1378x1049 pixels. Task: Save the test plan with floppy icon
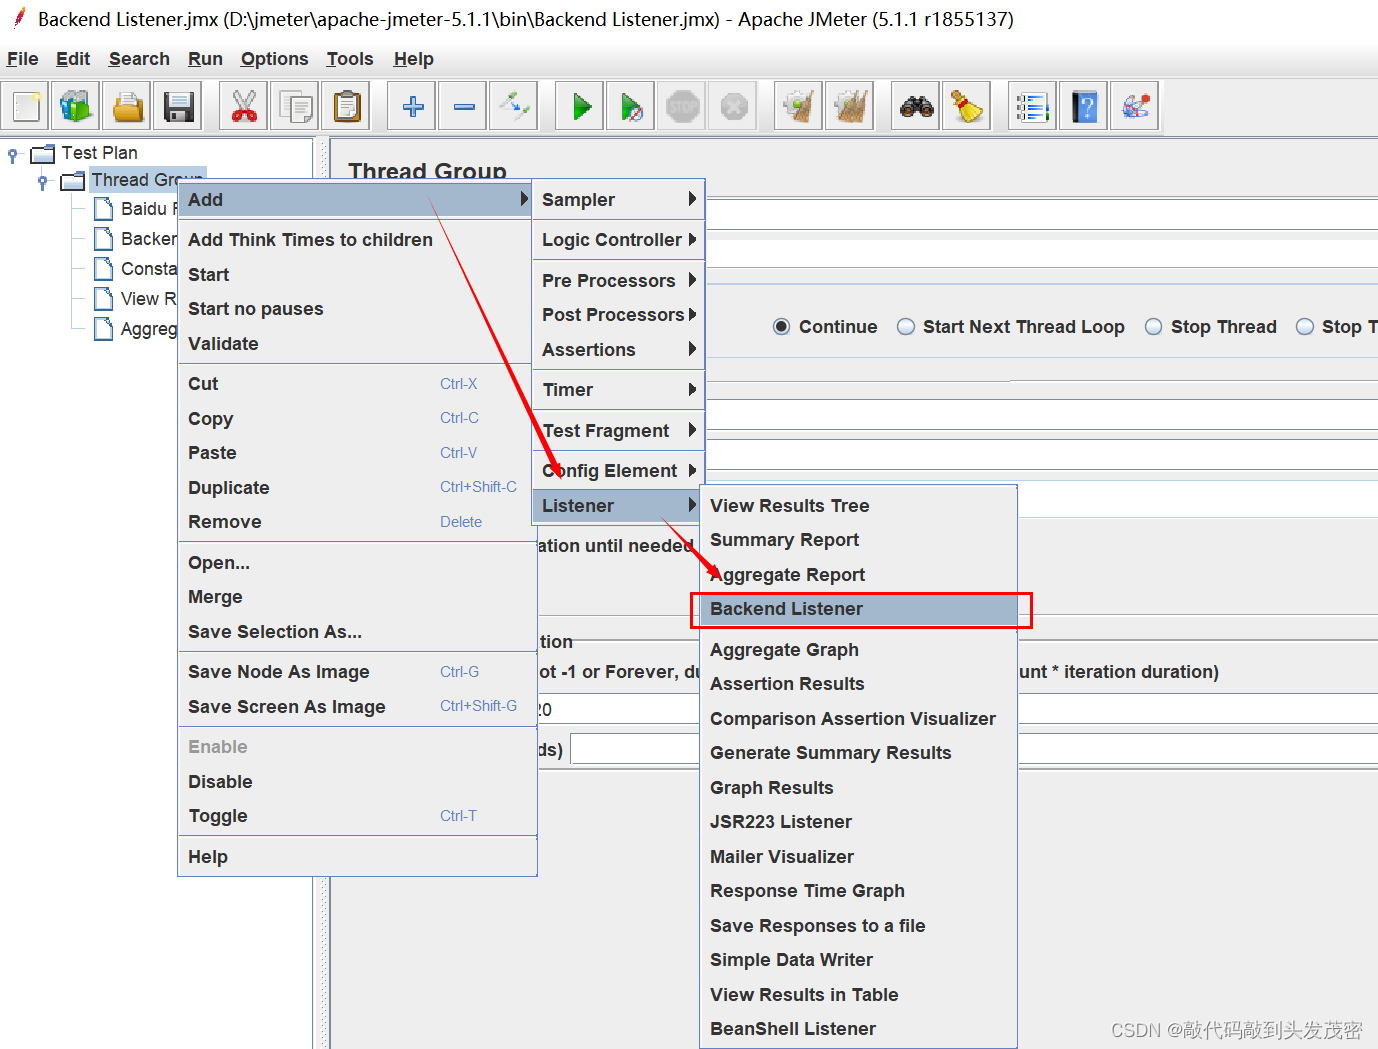(x=178, y=106)
